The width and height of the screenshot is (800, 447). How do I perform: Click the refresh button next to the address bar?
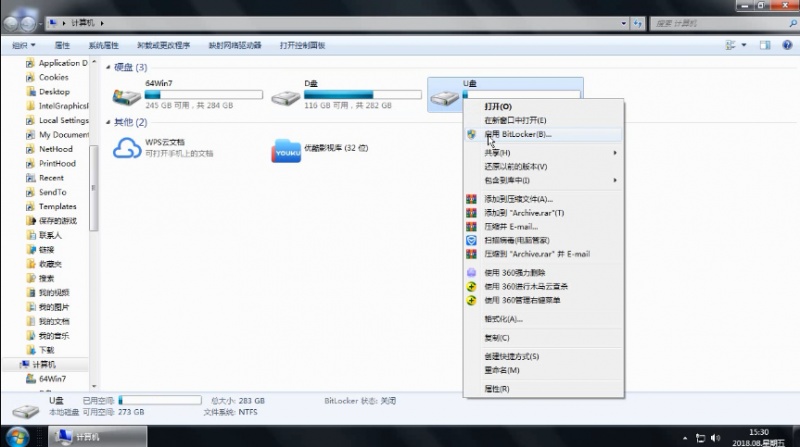pyautogui.click(x=638, y=23)
